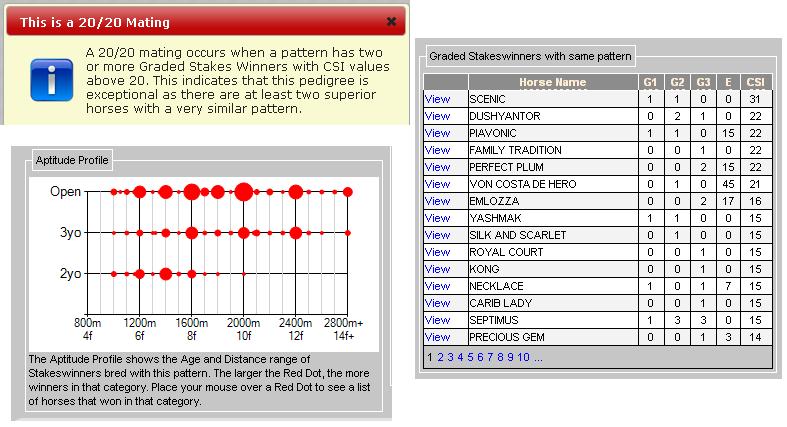View the YASHMAK horse record
This screenshot has height=427, width=787.
click(437, 218)
